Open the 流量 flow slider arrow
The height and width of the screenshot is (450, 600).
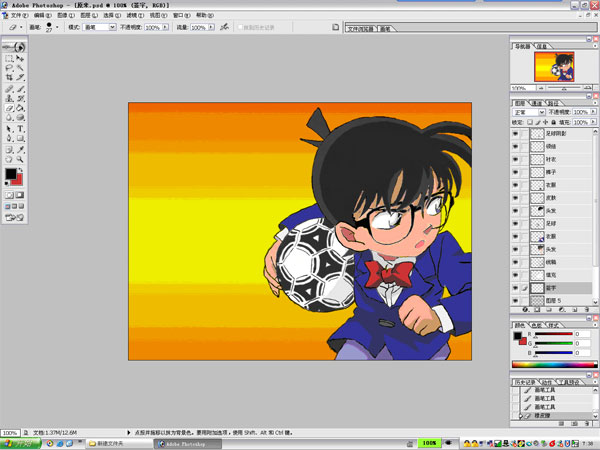(x=211, y=27)
